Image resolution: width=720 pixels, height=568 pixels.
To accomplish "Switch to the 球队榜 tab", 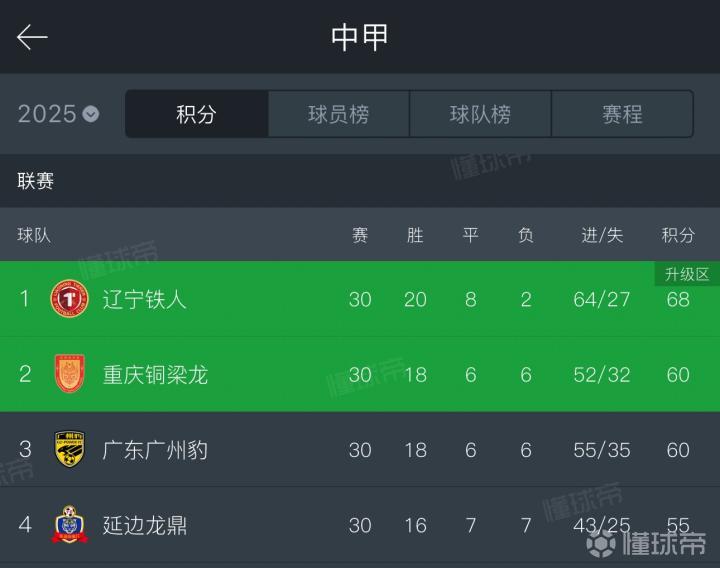I will click(480, 114).
